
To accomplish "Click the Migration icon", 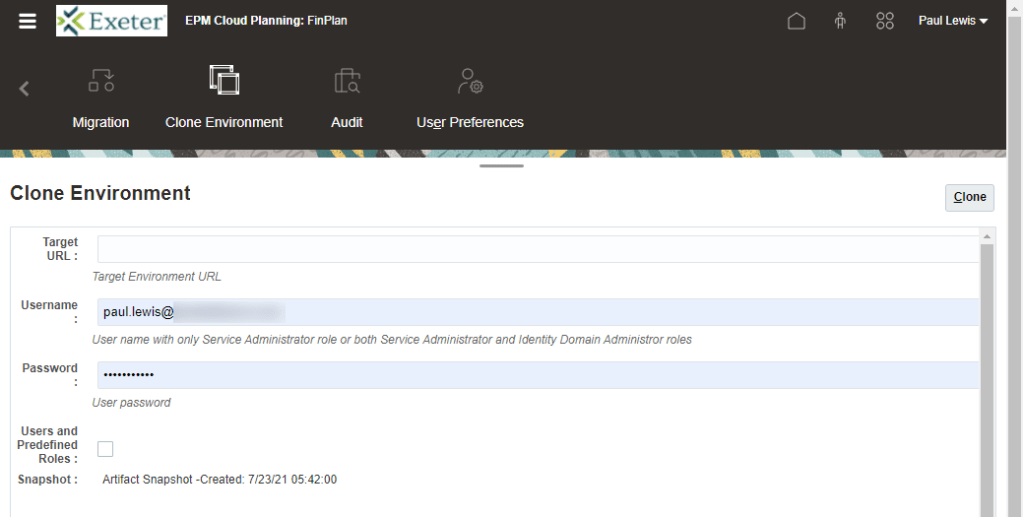I will click(101, 81).
